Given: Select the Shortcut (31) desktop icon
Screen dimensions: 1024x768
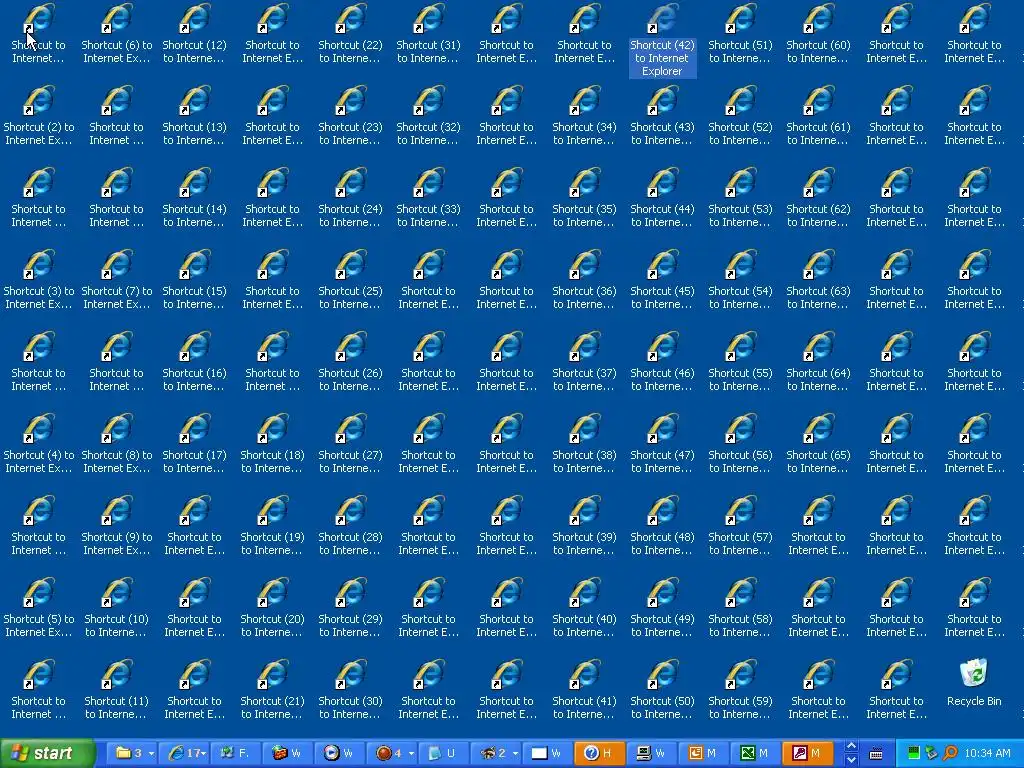Looking at the screenshot, I should (x=428, y=33).
